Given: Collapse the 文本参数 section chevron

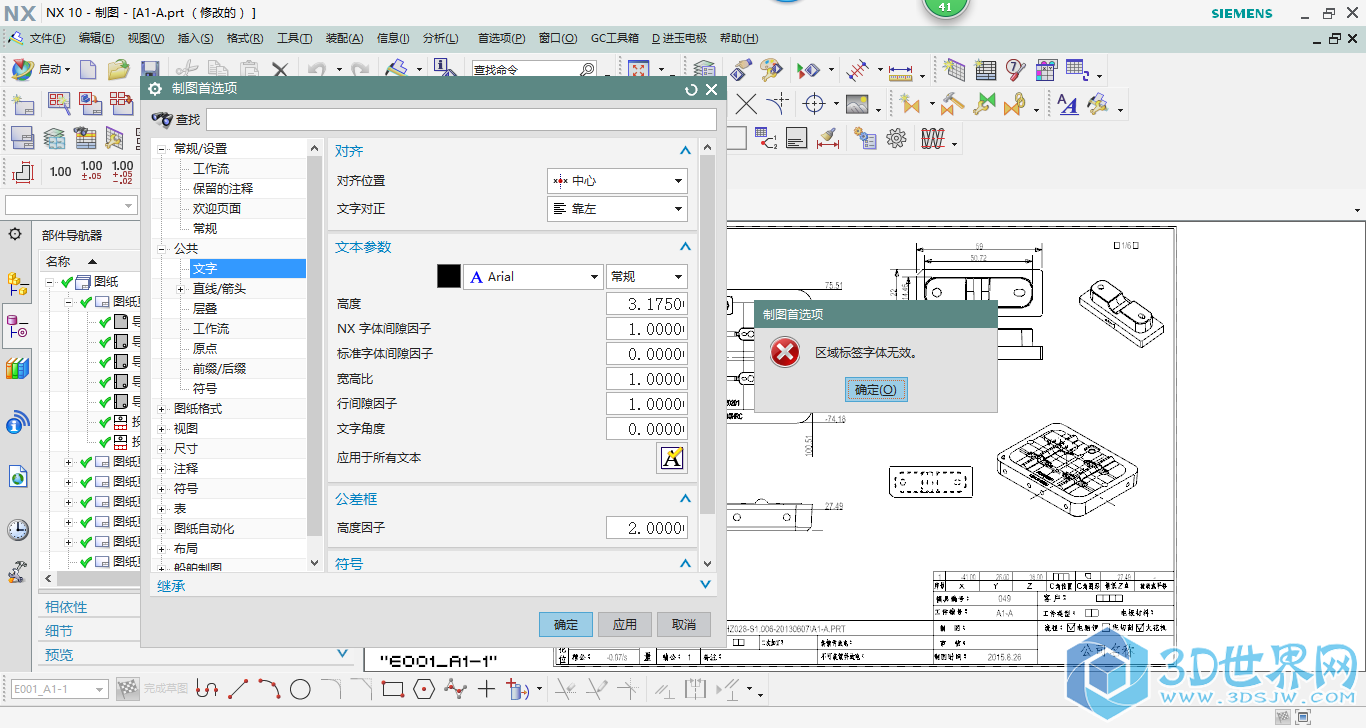Looking at the screenshot, I should coord(685,247).
